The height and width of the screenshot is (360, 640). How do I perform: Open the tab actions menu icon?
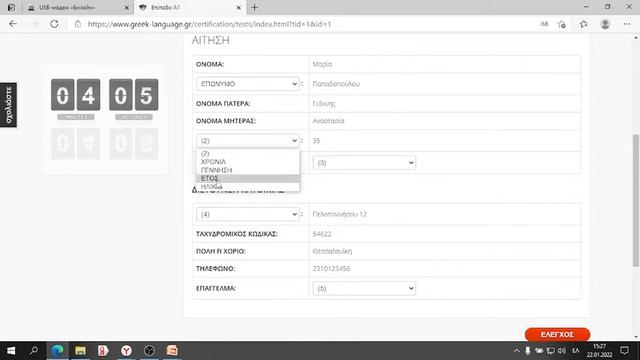click(x=11, y=7)
